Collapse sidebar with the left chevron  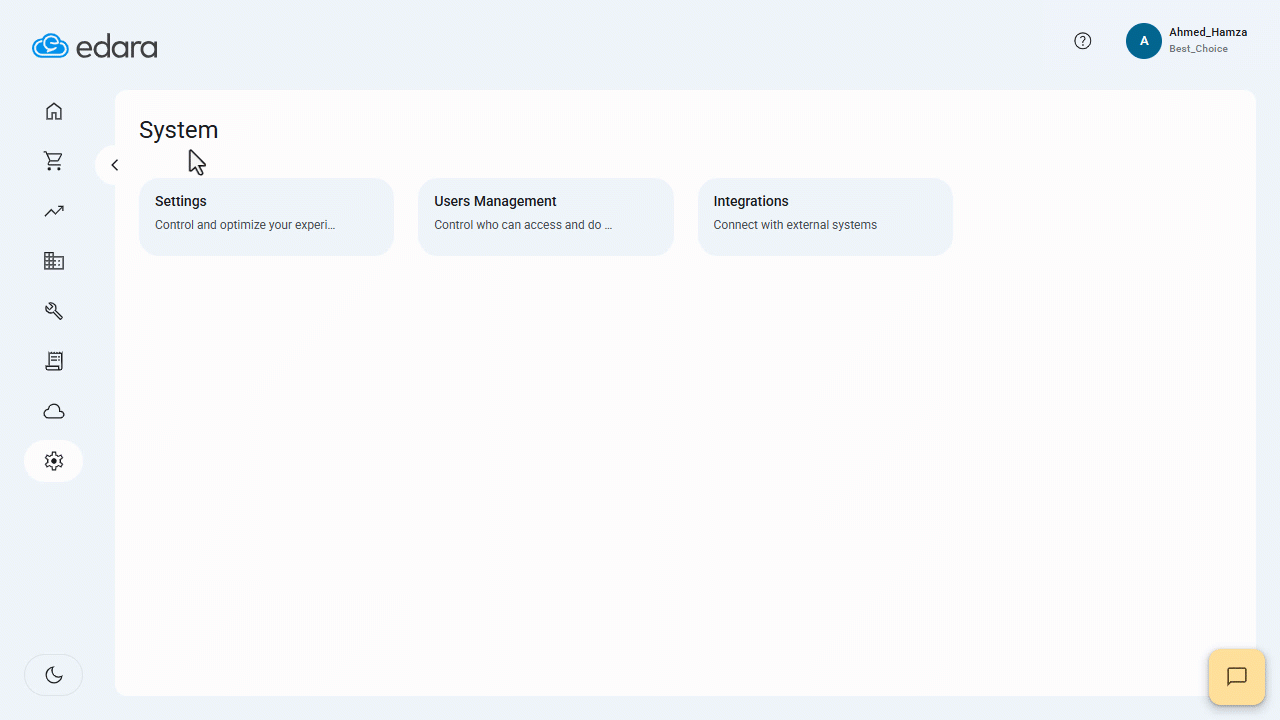[114, 165]
